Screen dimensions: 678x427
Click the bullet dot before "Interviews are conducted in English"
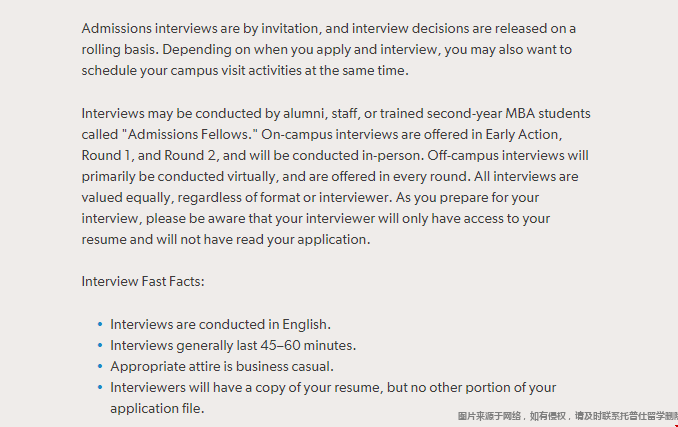(100, 325)
